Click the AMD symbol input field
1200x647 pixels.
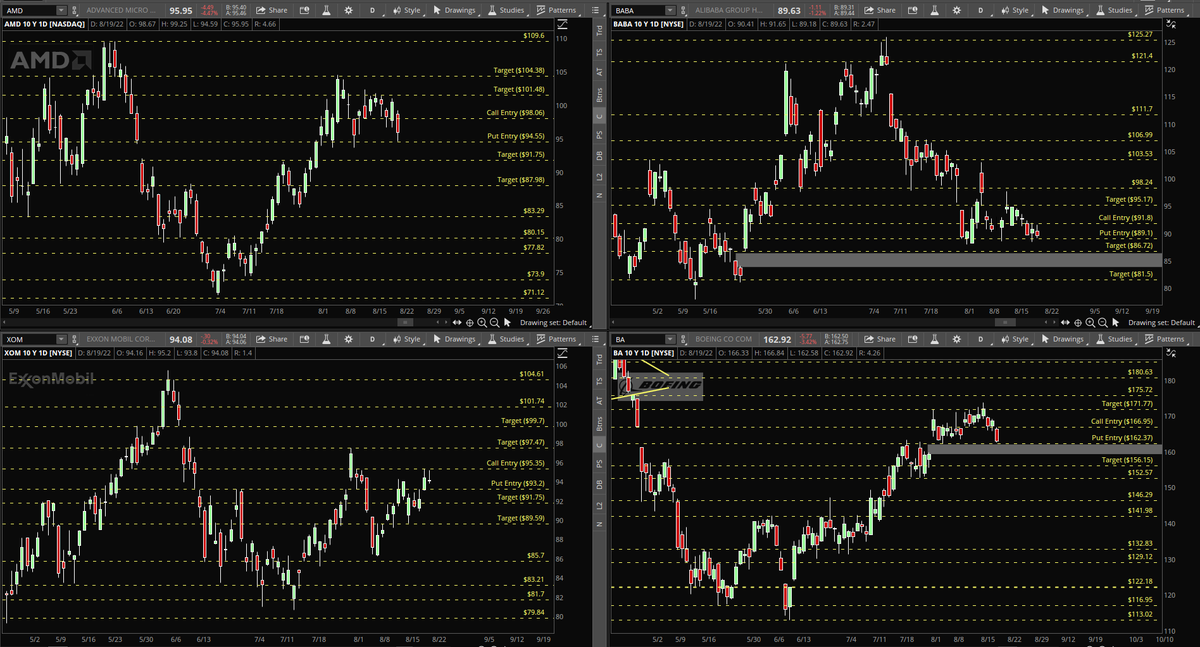click(30, 10)
